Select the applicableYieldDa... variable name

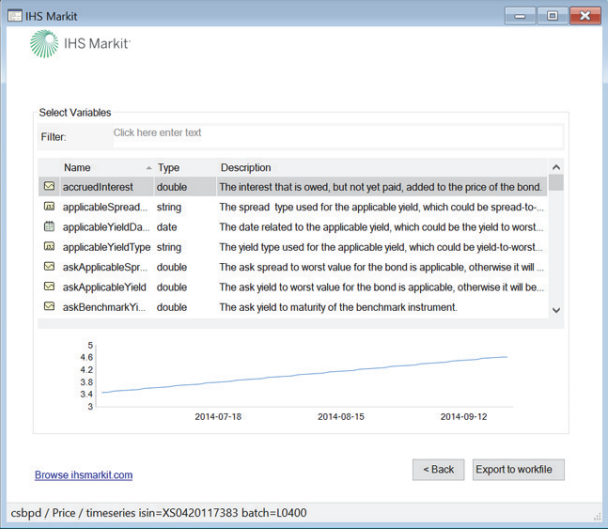pyautogui.click(x=106, y=227)
